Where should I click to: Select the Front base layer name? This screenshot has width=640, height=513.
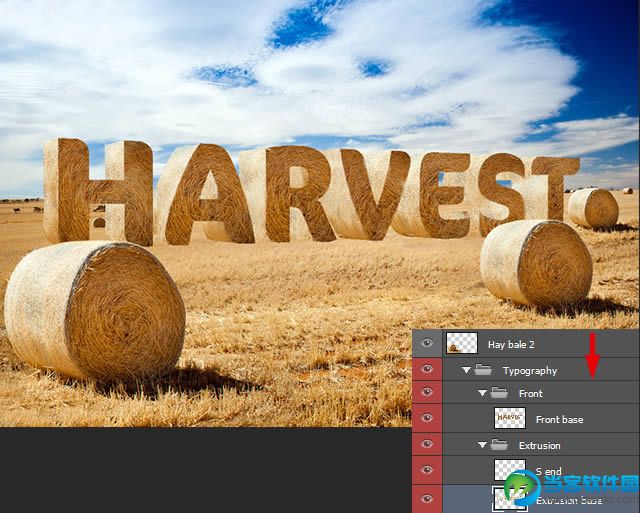pos(559,420)
